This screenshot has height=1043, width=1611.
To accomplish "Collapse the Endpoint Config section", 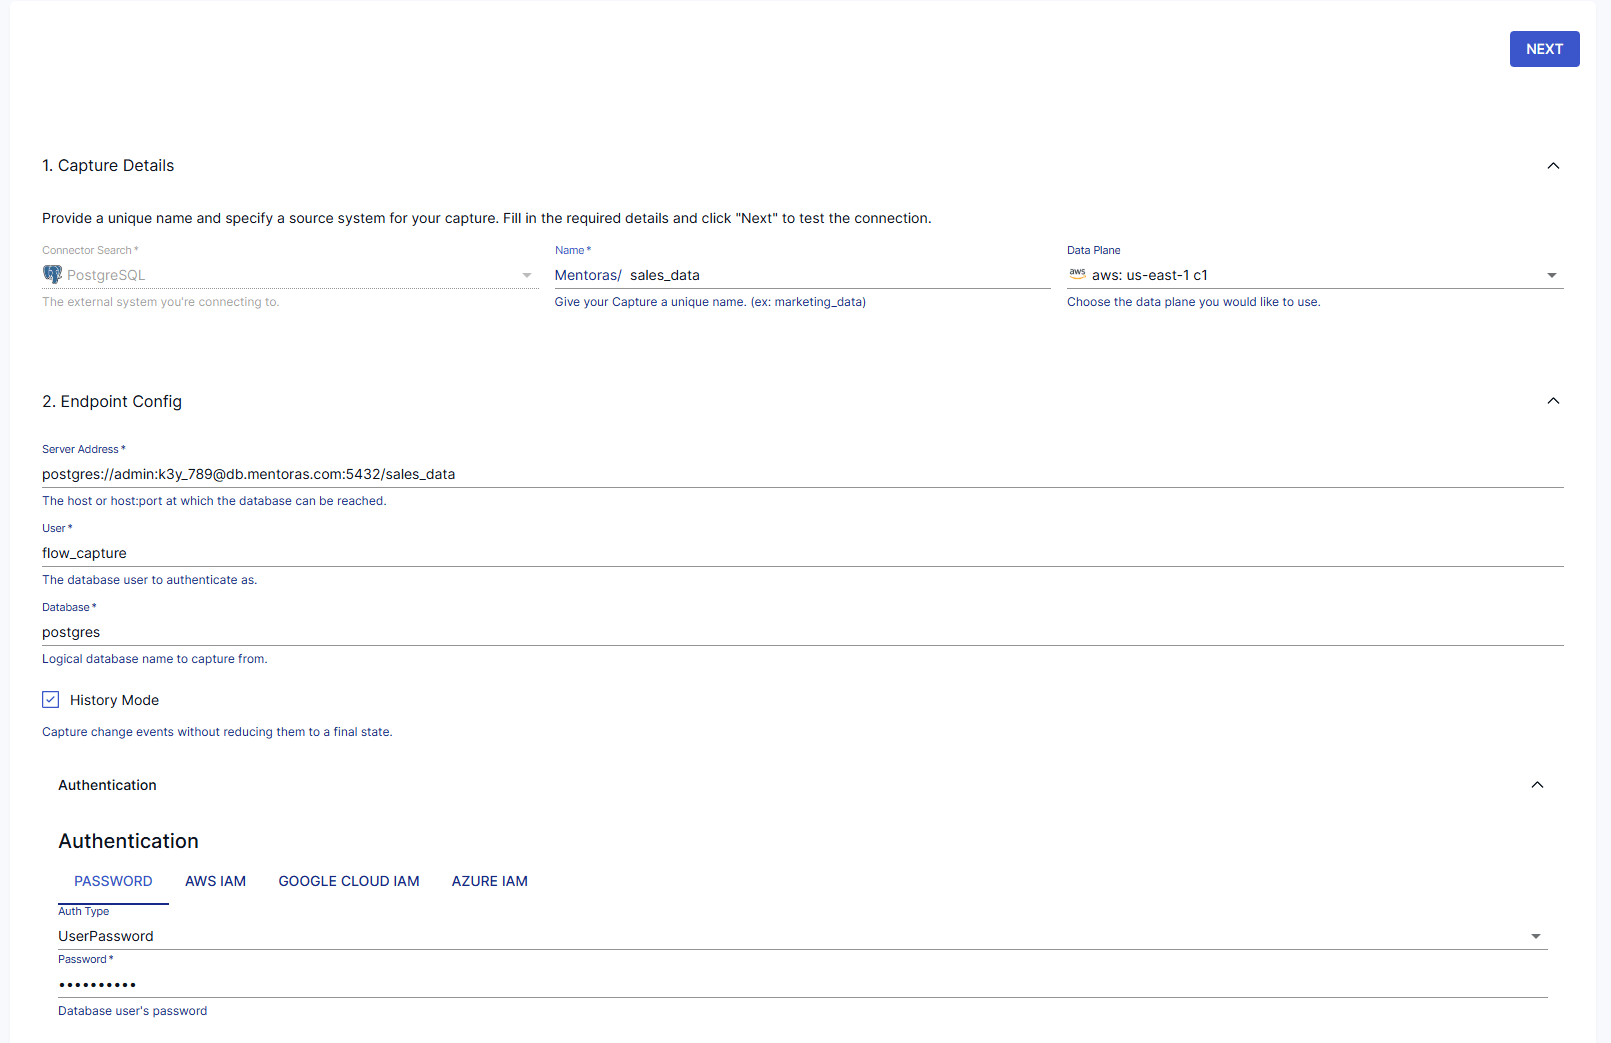I will [1553, 400].
